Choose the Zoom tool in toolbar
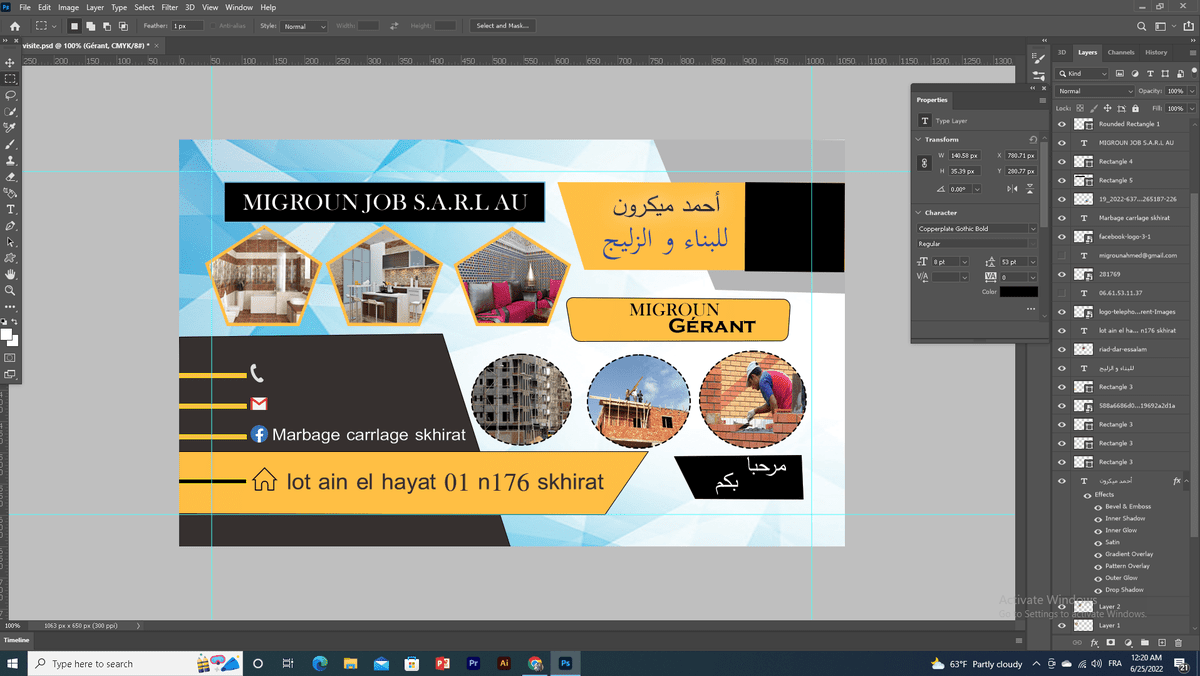1200x676 pixels. 10,290
